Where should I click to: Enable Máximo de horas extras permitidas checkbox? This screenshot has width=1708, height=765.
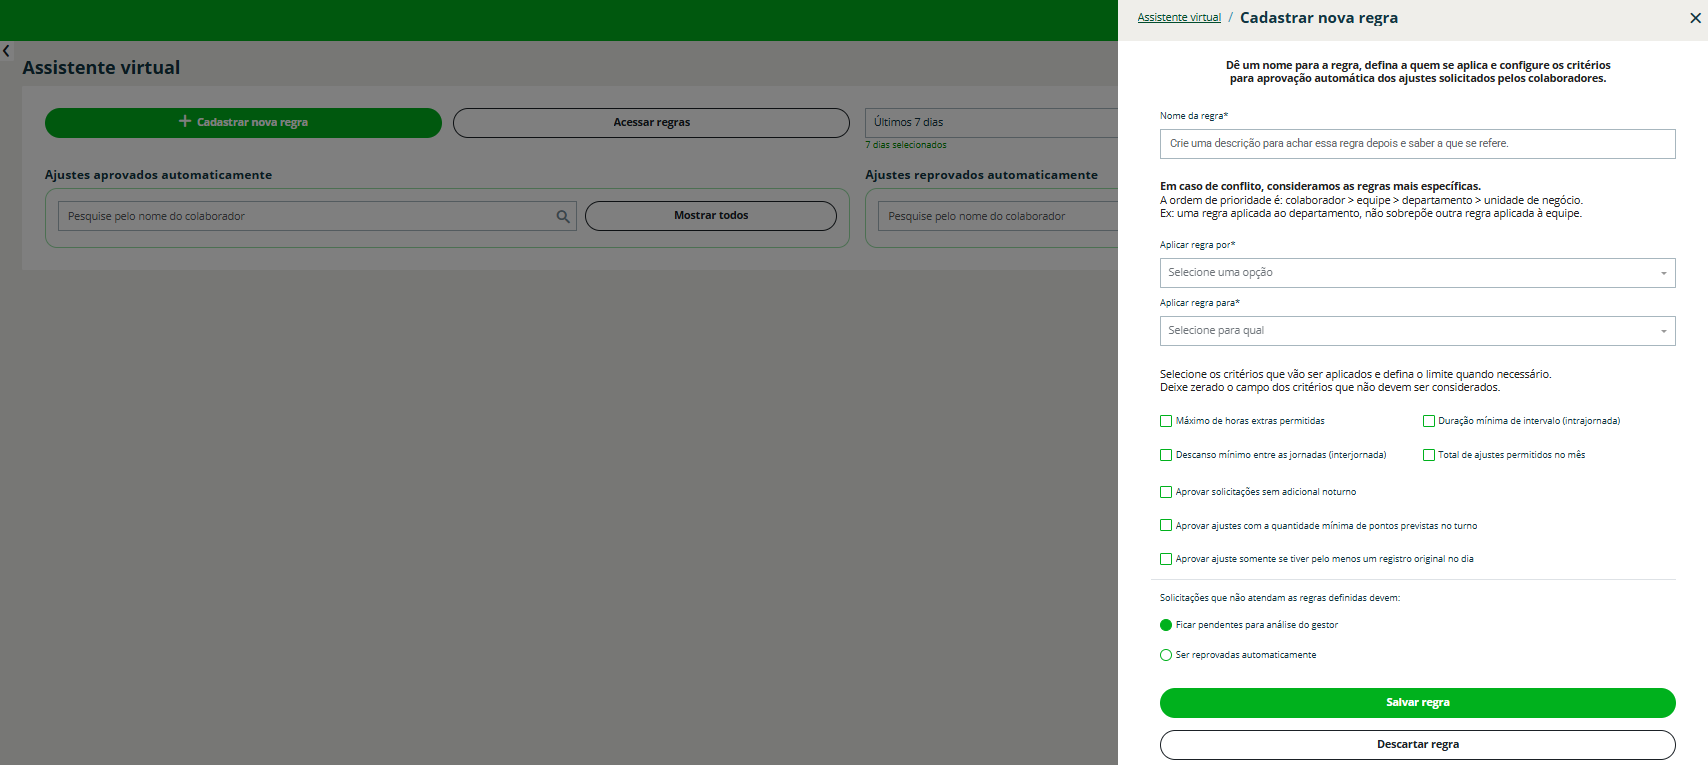1166,421
